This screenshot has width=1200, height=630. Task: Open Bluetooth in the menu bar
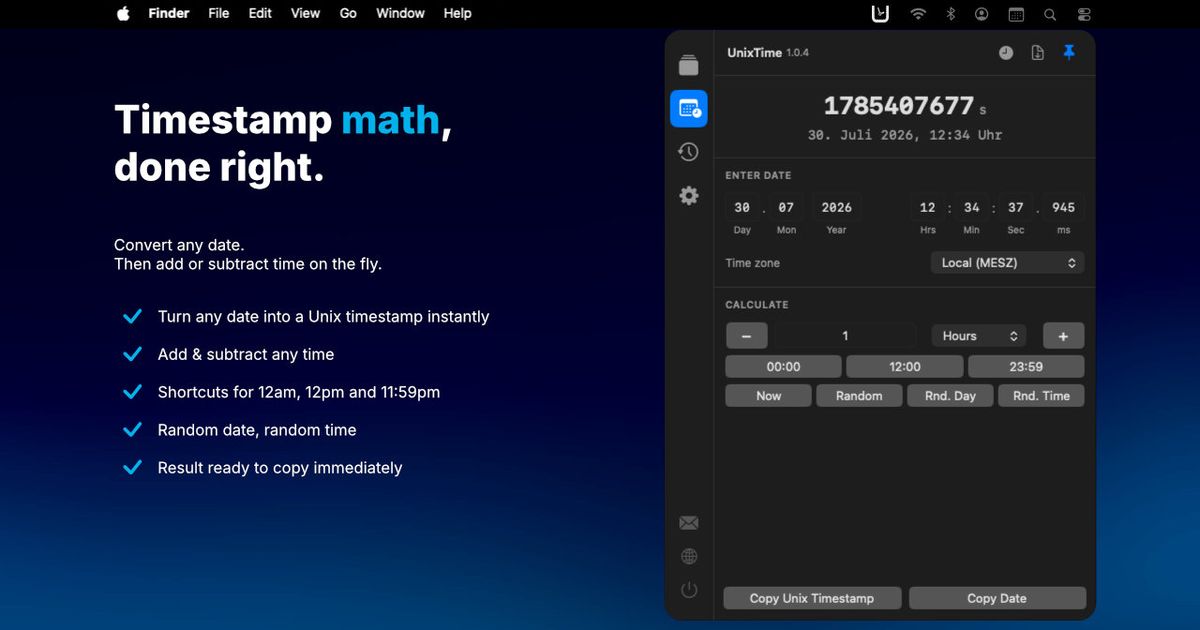(951, 14)
